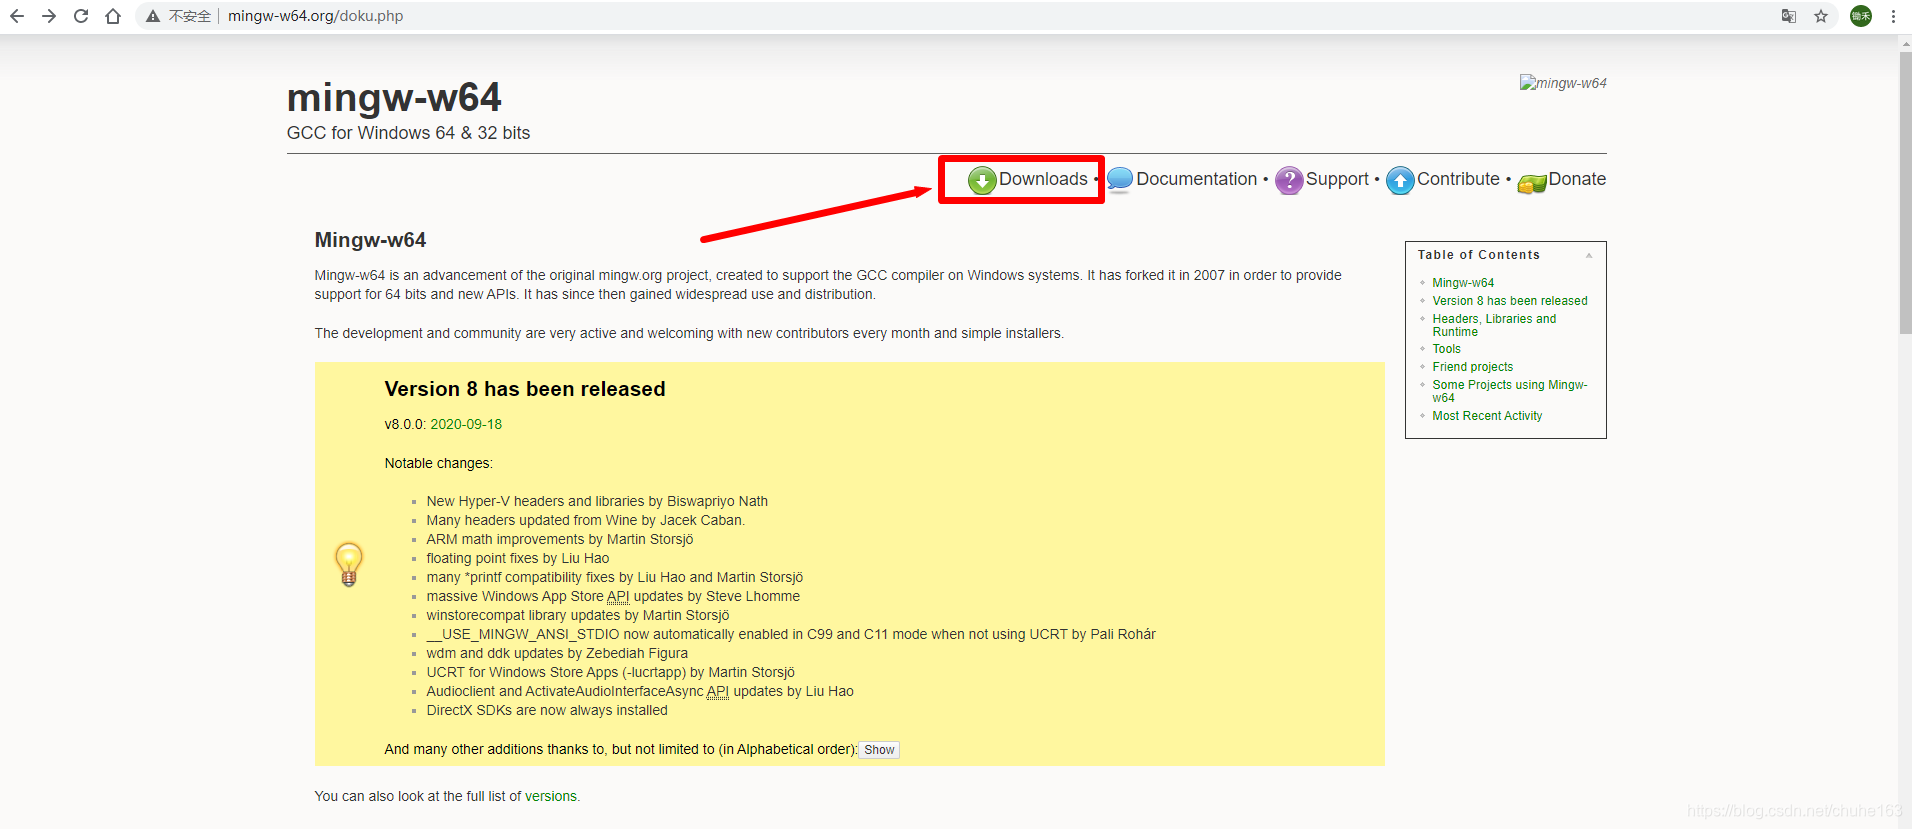Bookmark this page with star icon
The width and height of the screenshot is (1912, 829).
click(1821, 16)
